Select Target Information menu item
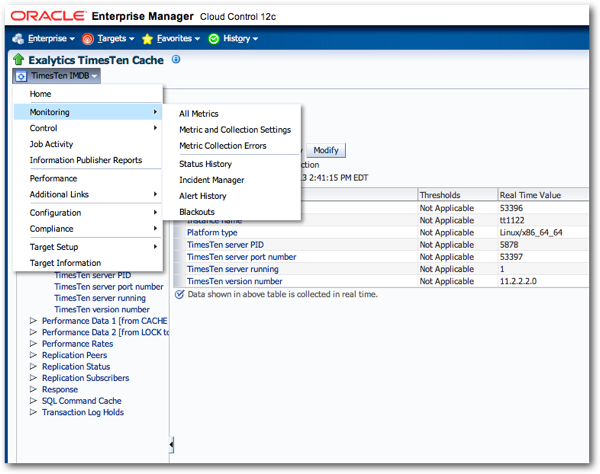 (x=88, y=263)
